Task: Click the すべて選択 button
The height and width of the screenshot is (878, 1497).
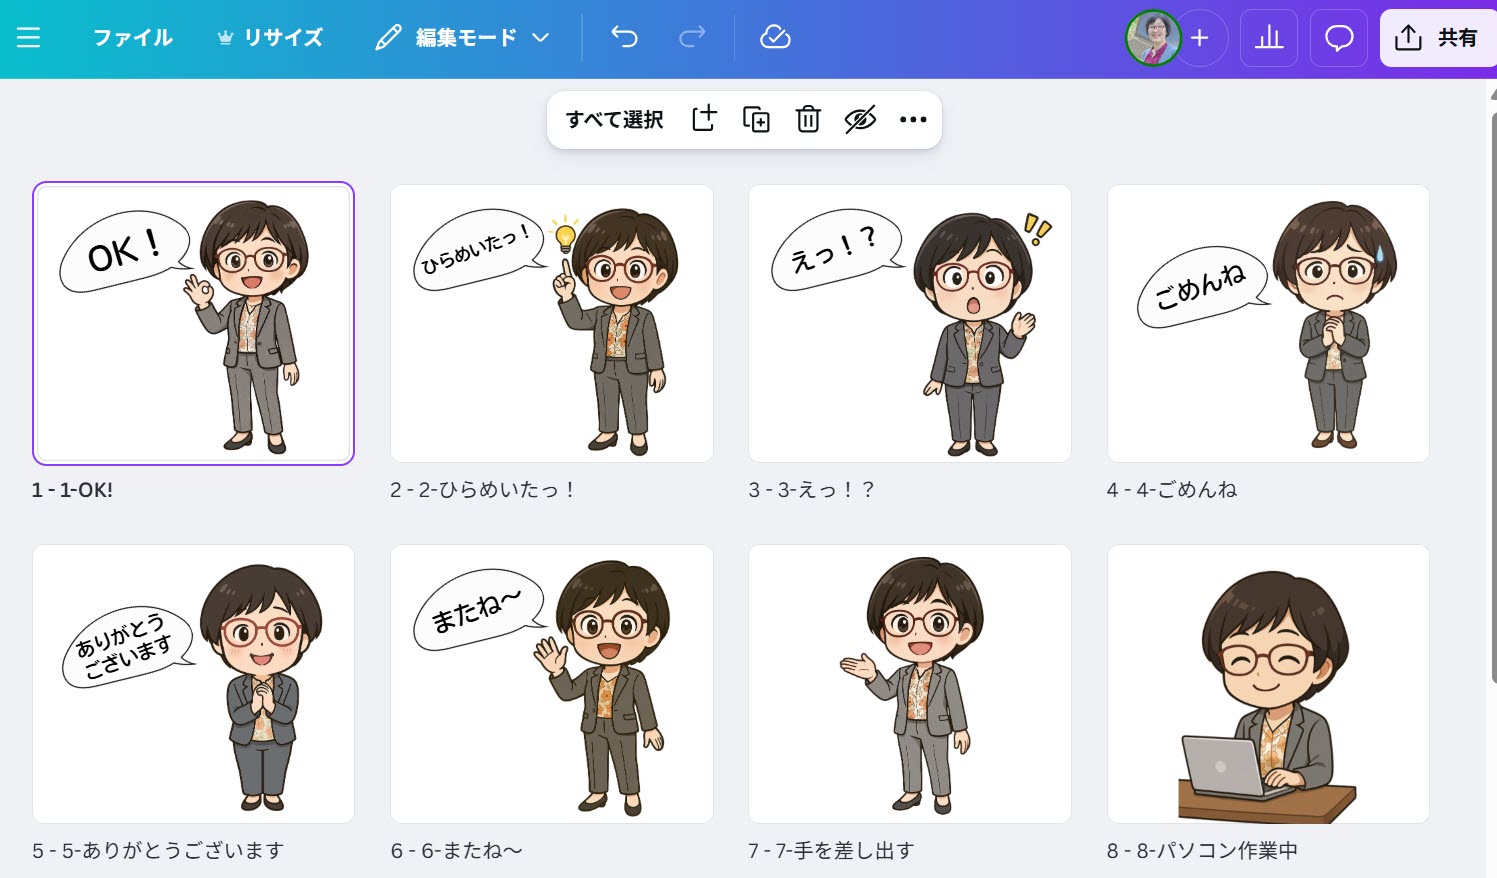Action: 614,119
